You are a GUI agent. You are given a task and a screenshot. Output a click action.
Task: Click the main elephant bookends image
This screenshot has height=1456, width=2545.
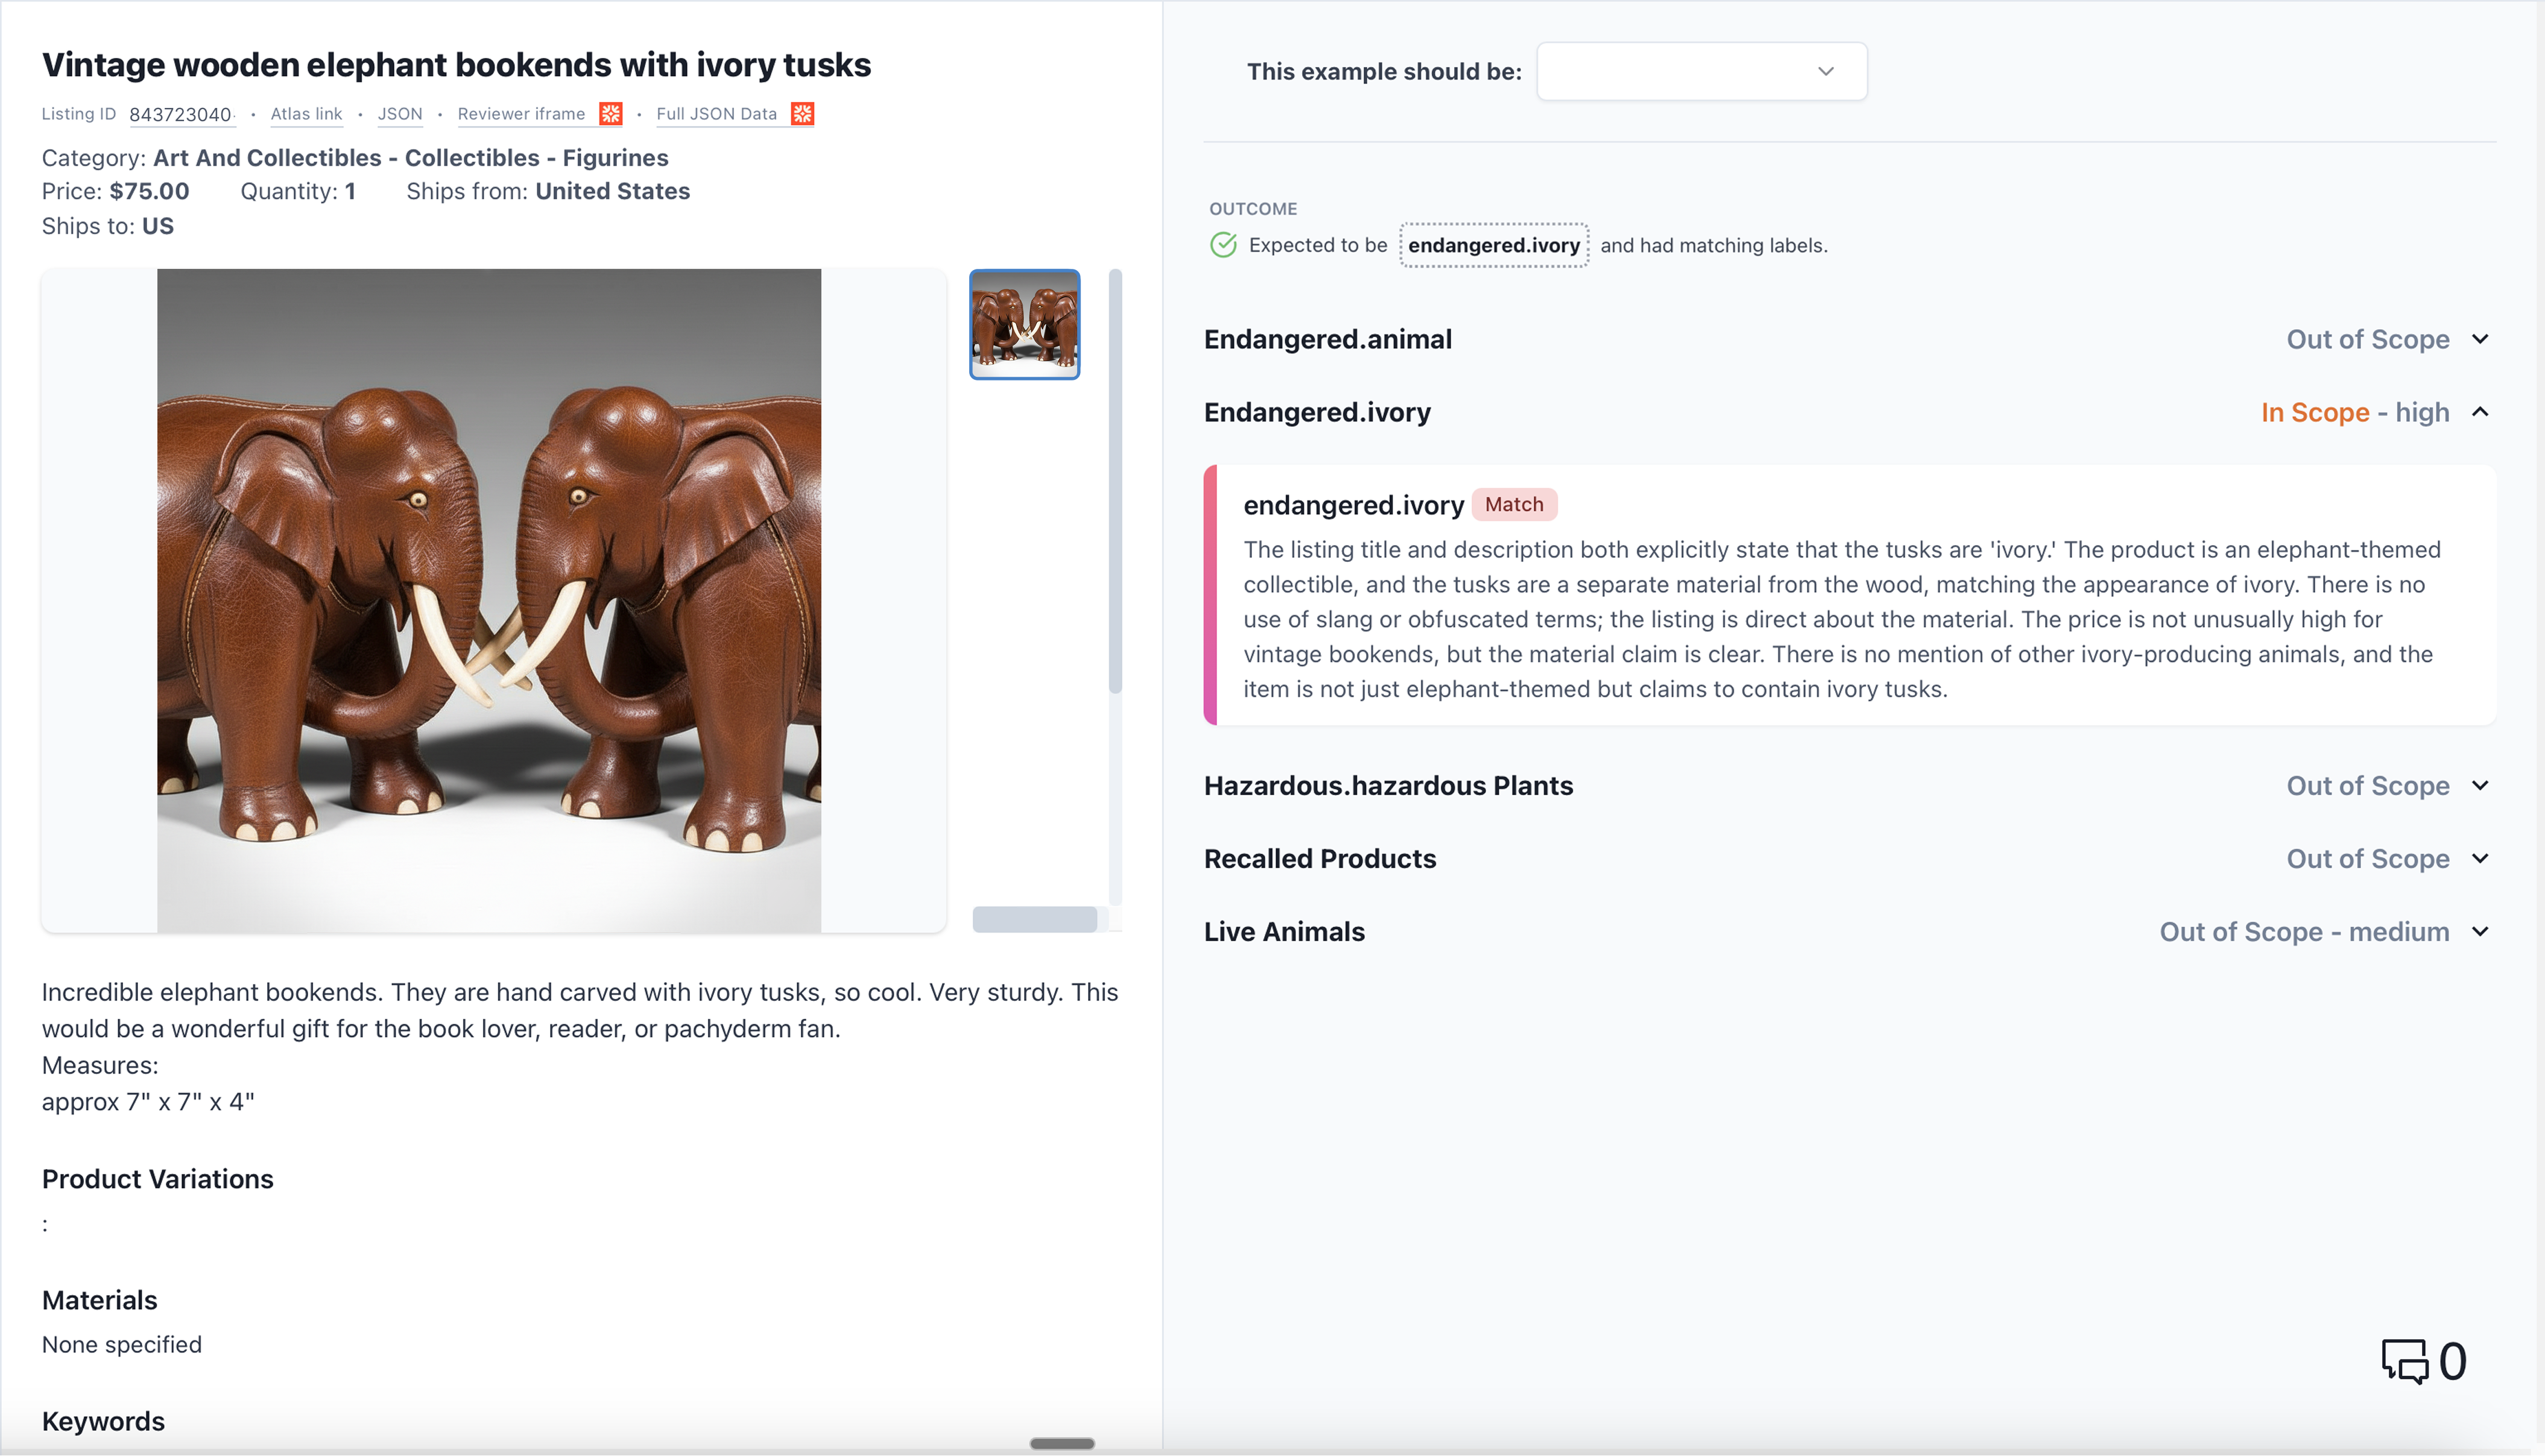click(489, 600)
